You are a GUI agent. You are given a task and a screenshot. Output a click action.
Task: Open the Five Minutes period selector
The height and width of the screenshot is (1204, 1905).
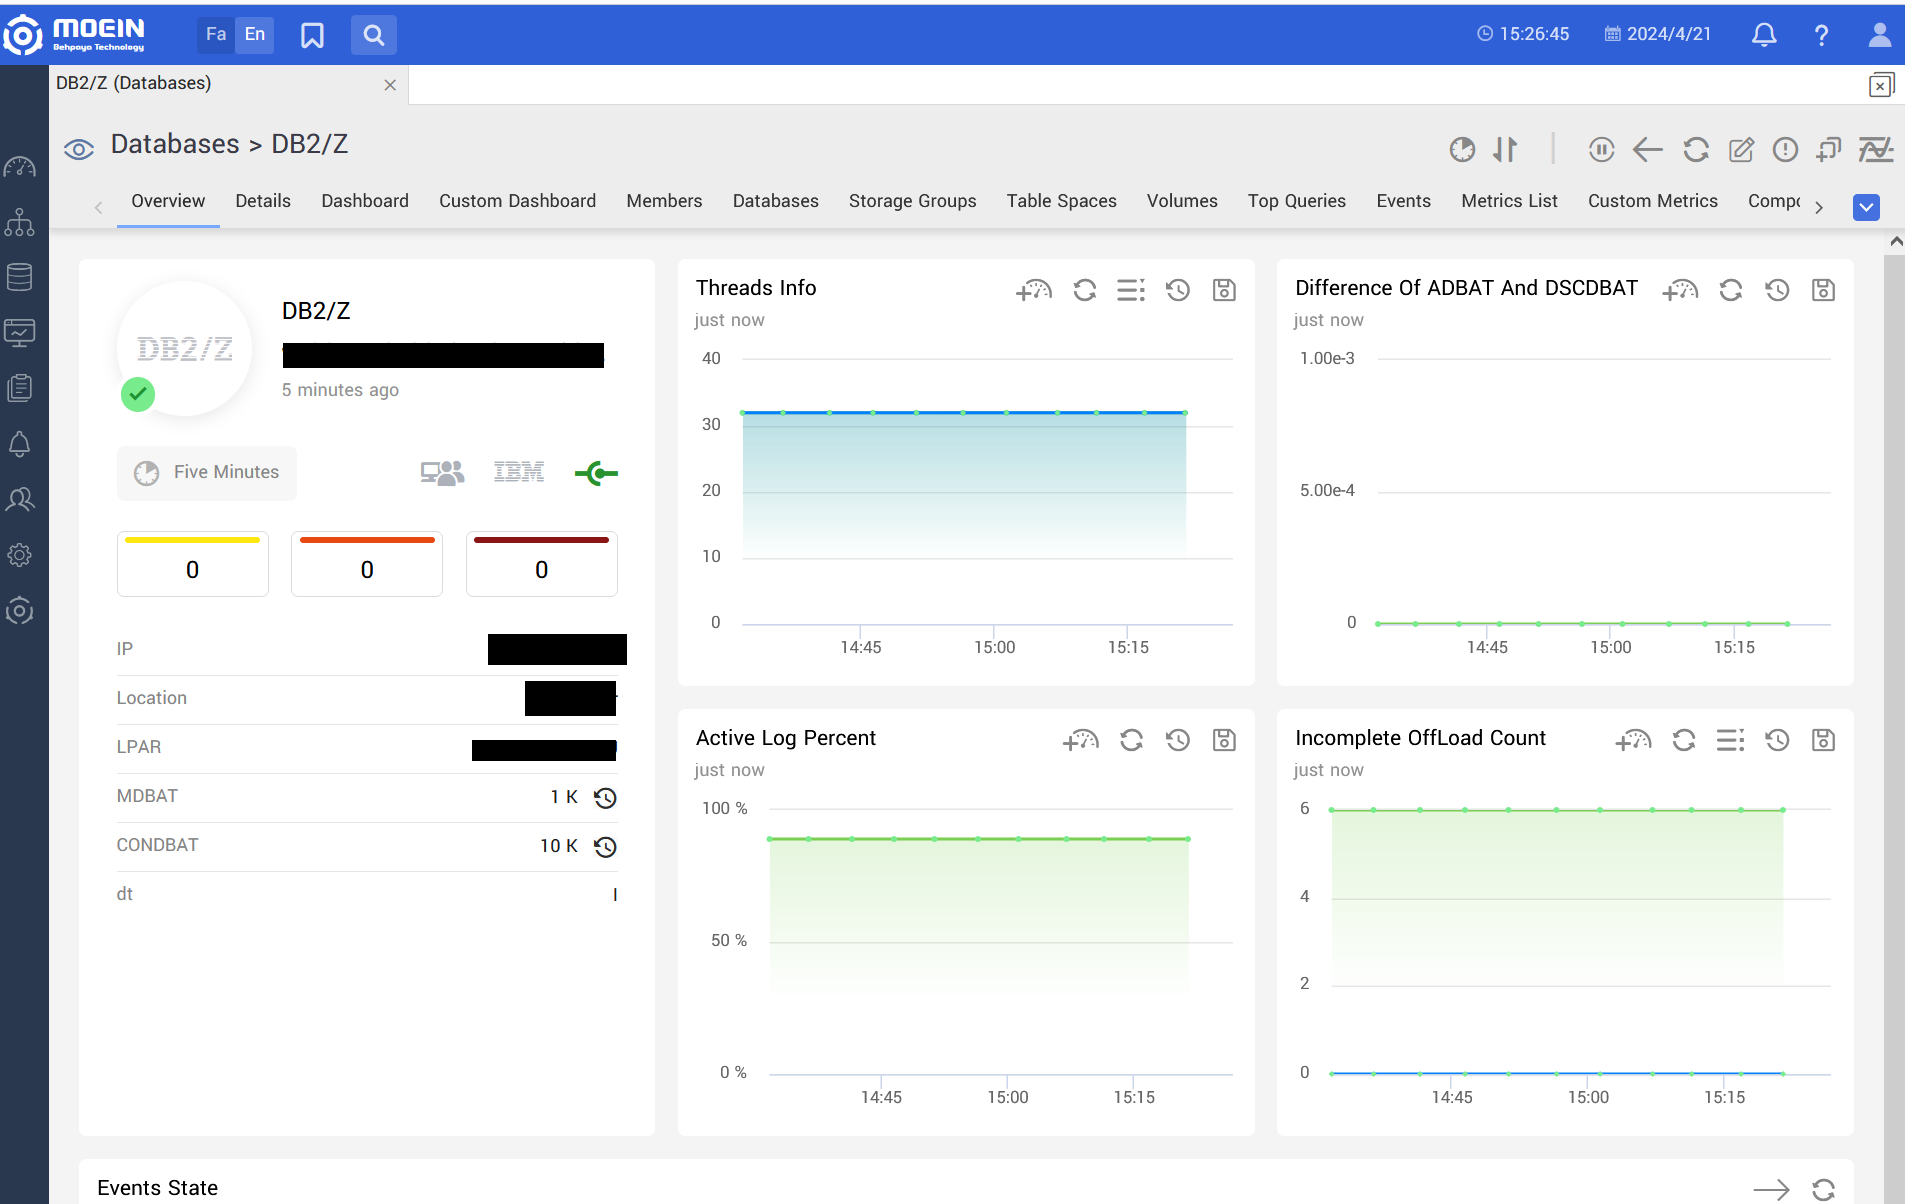point(207,473)
